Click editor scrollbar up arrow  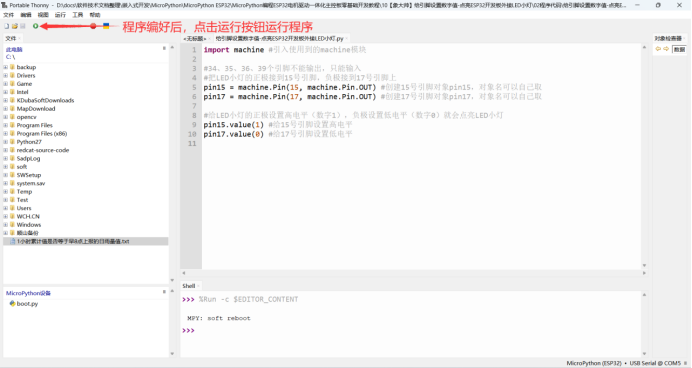[x=644, y=47]
